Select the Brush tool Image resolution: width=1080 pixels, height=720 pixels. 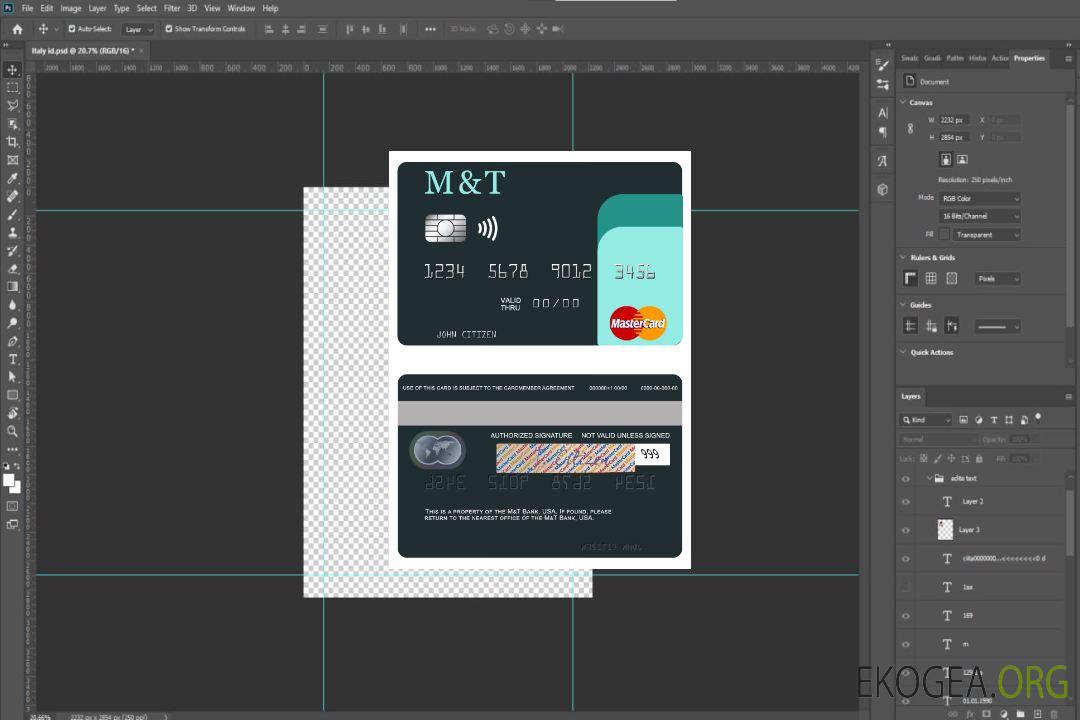coord(12,214)
